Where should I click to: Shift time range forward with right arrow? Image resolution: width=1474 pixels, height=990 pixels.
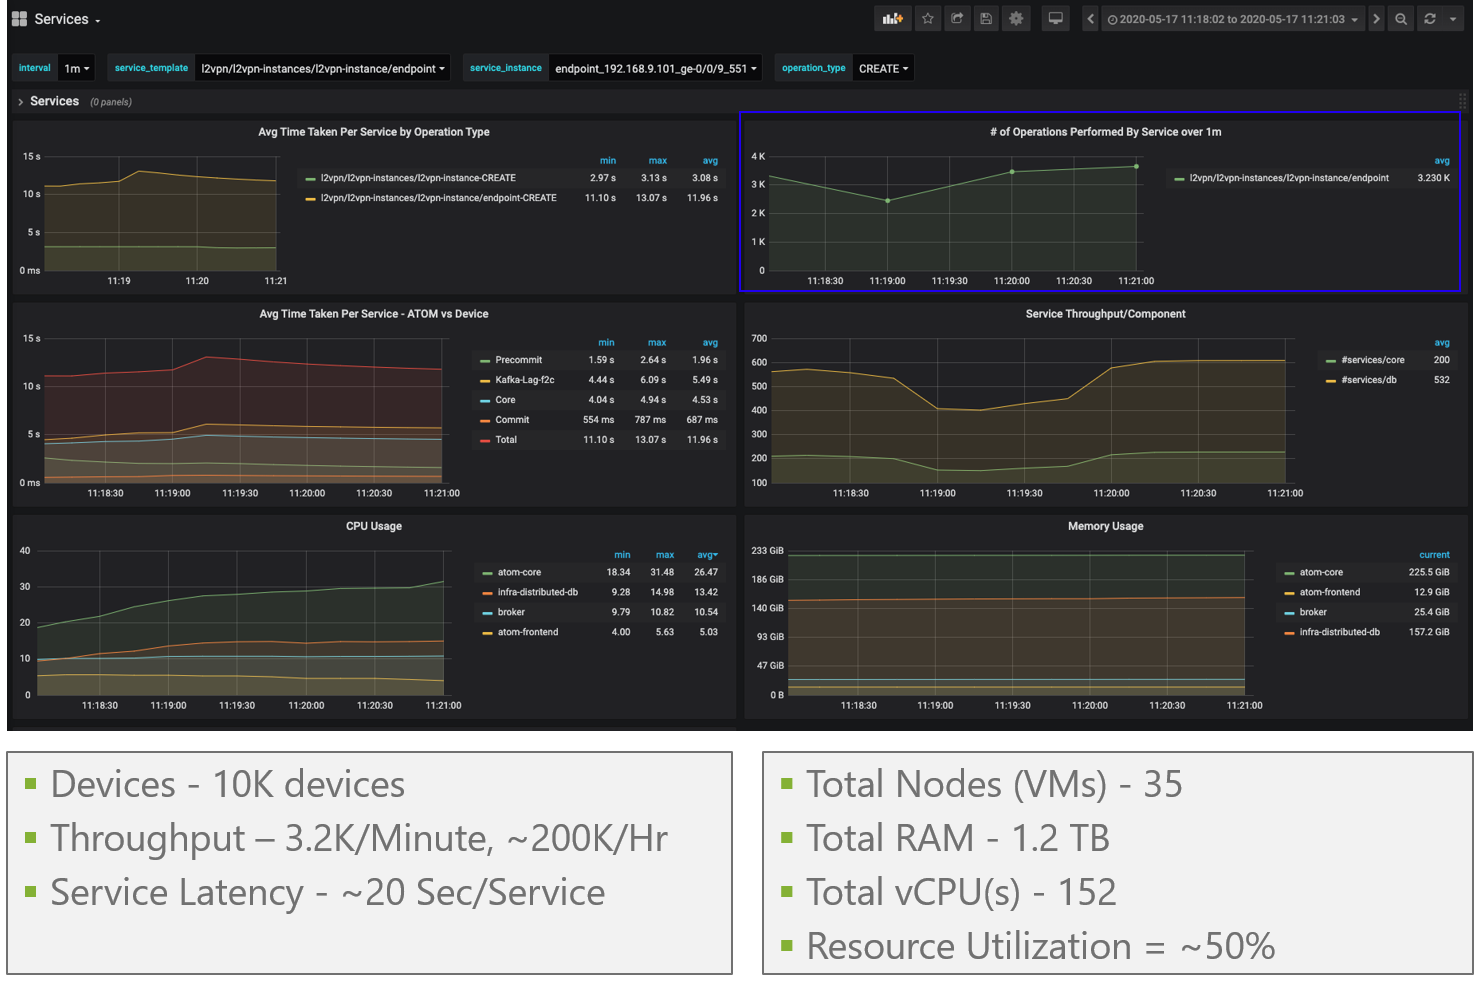(1376, 19)
